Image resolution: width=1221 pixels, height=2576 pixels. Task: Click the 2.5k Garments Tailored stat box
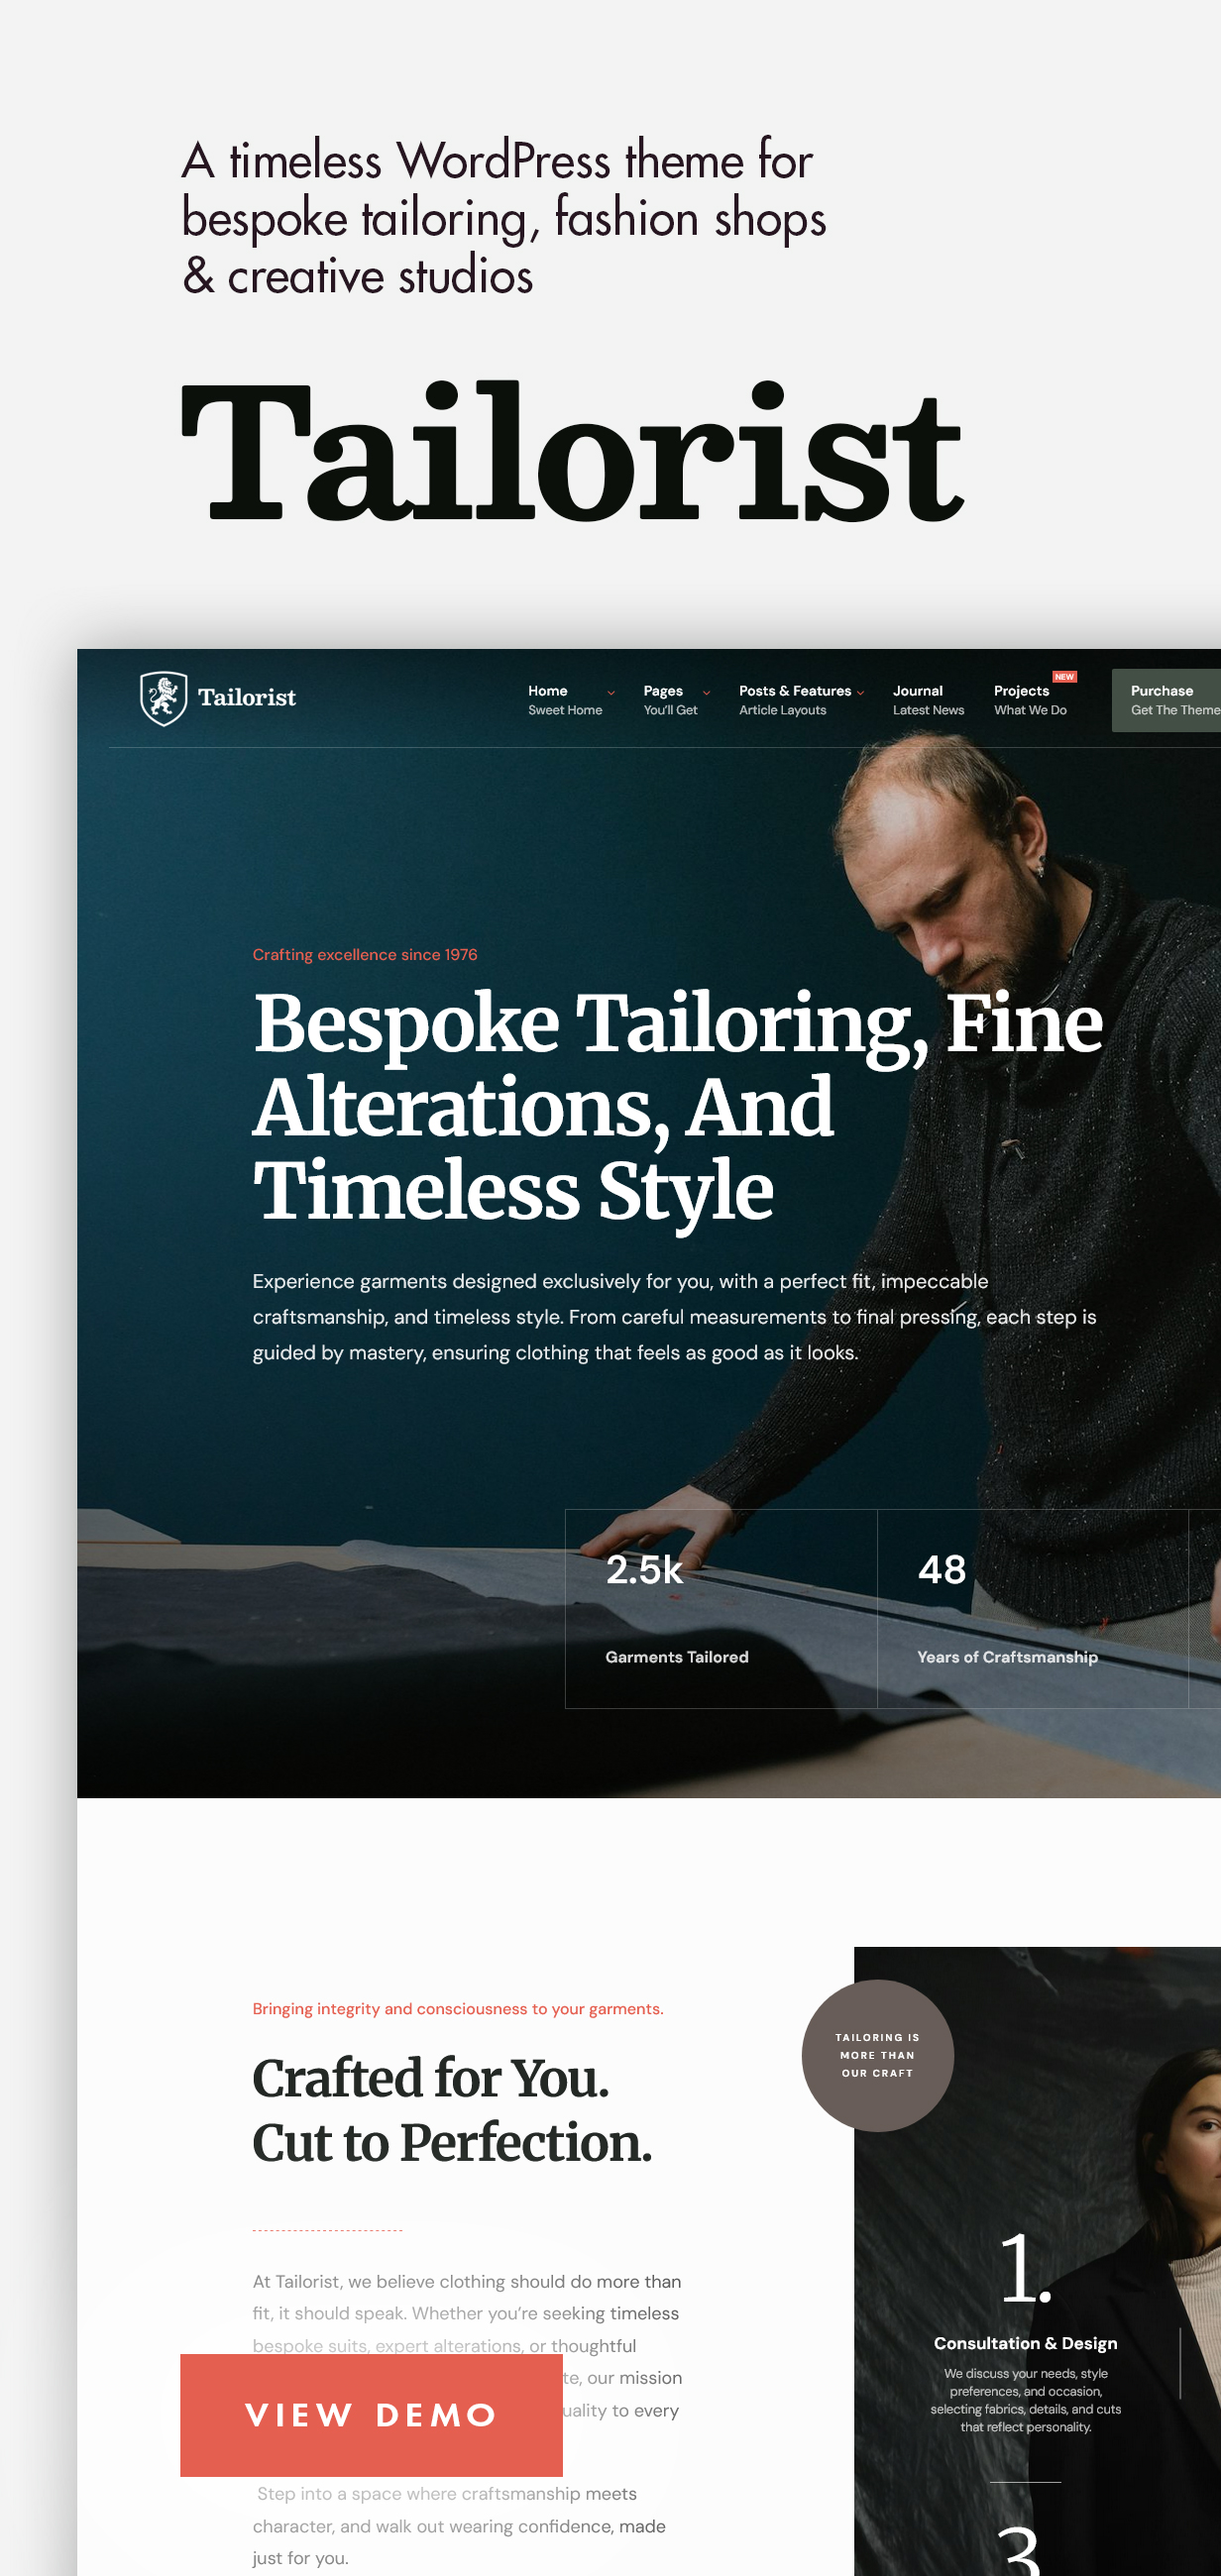pos(721,1608)
